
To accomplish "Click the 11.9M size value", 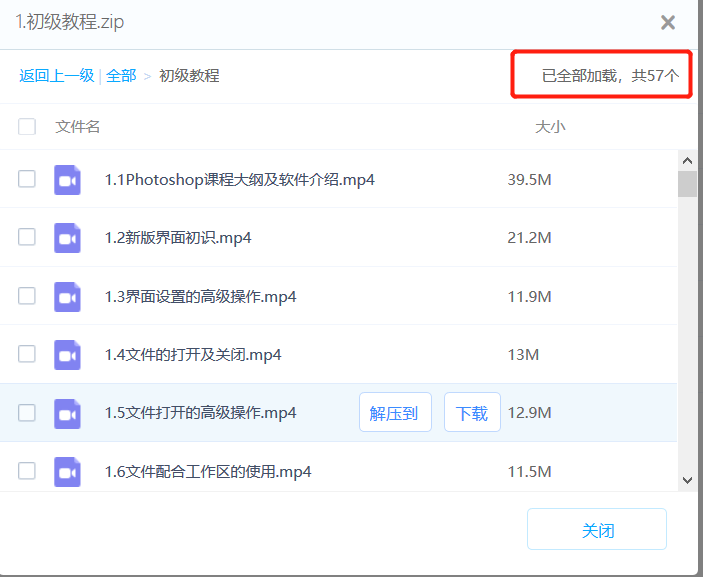I will pyautogui.click(x=529, y=296).
